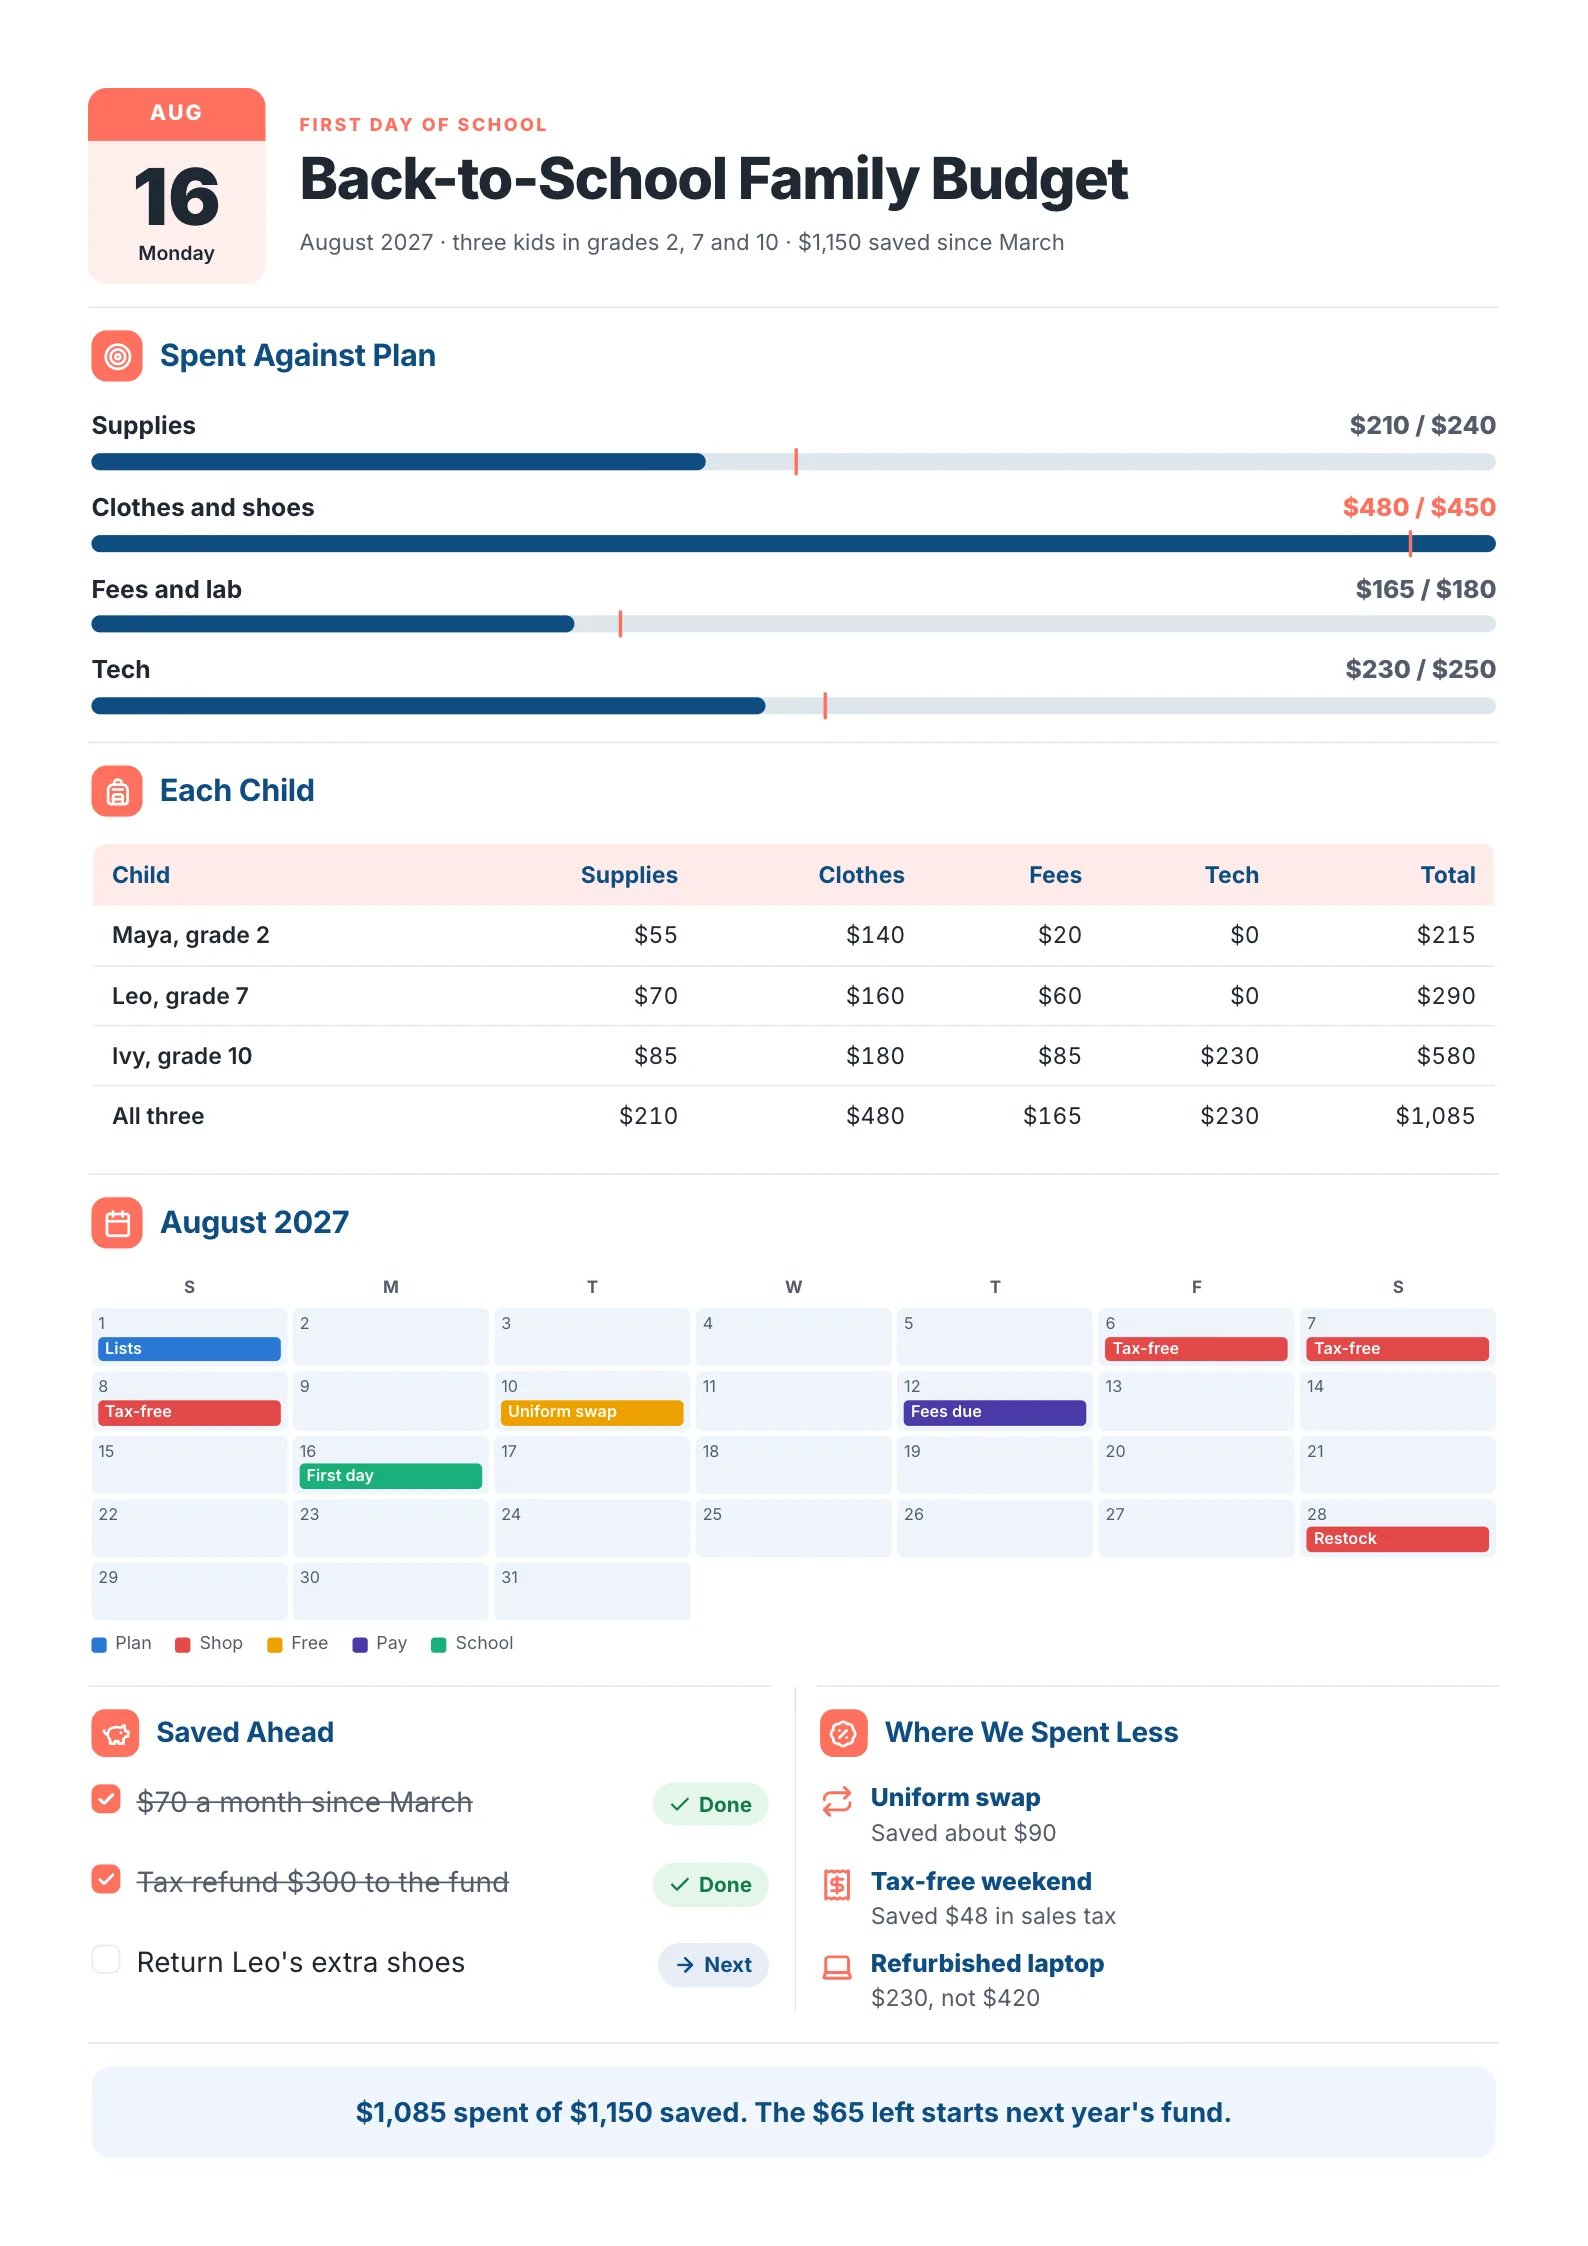Click the Refurbished laptop heading
The width and height of the screenshot is (1588, 2246).
[987, 1964]
